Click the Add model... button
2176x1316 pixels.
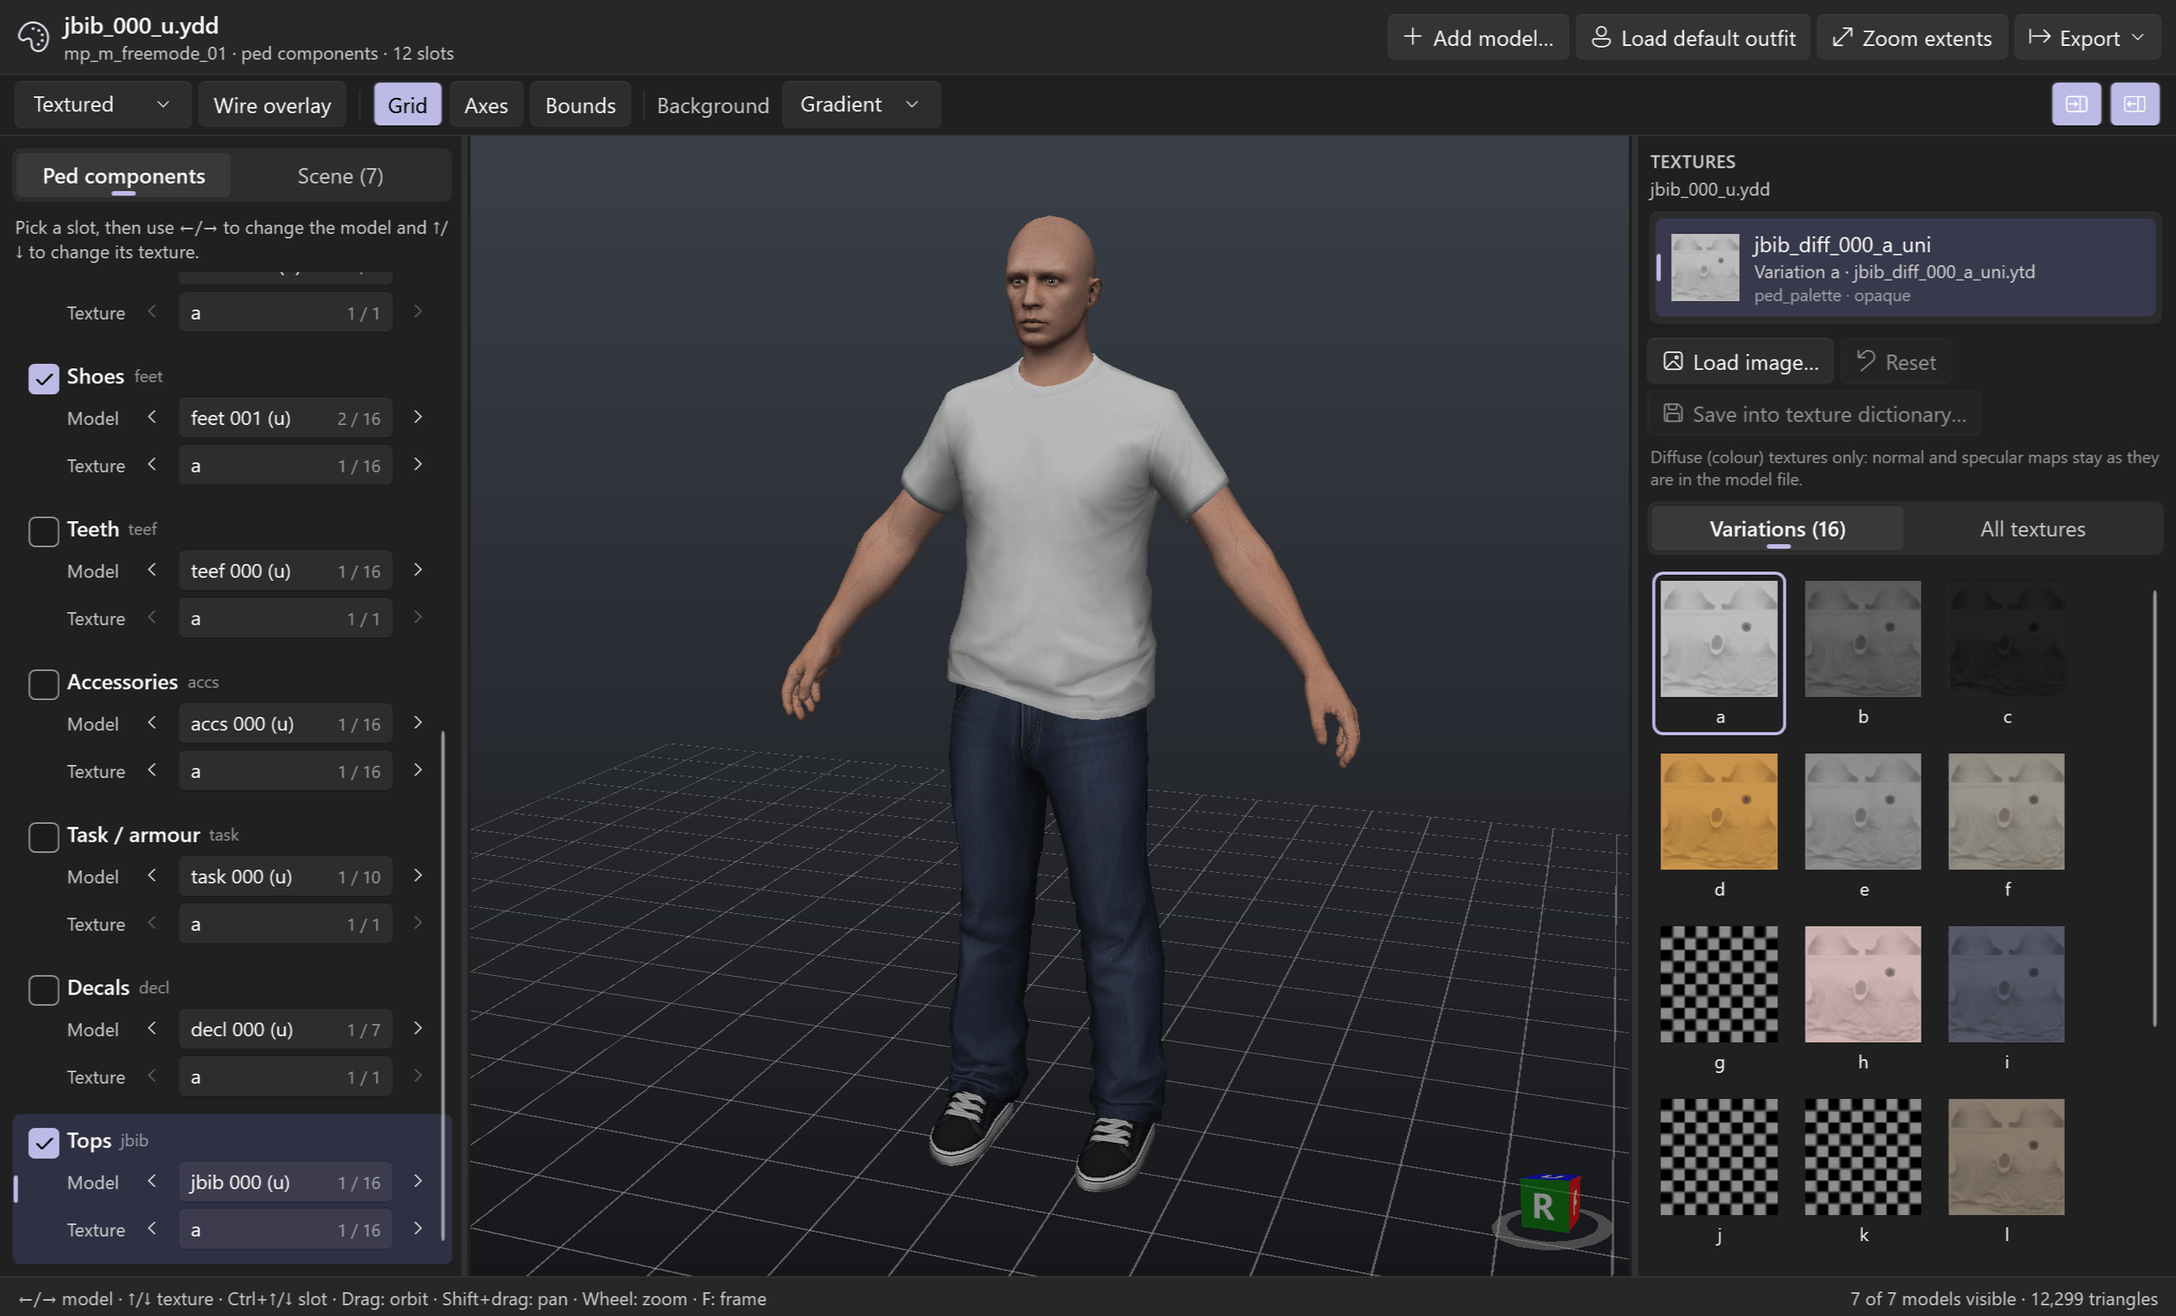[1477, 38]
